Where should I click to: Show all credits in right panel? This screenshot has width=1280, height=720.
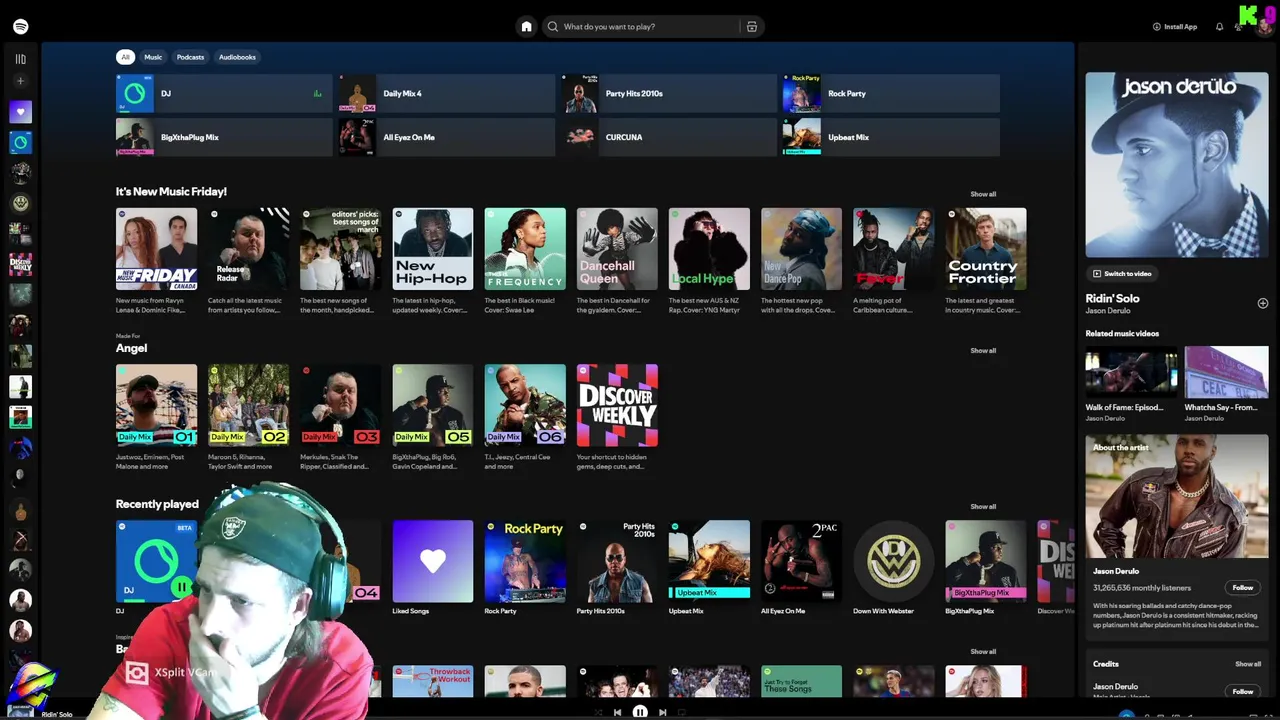[1247, 664]
